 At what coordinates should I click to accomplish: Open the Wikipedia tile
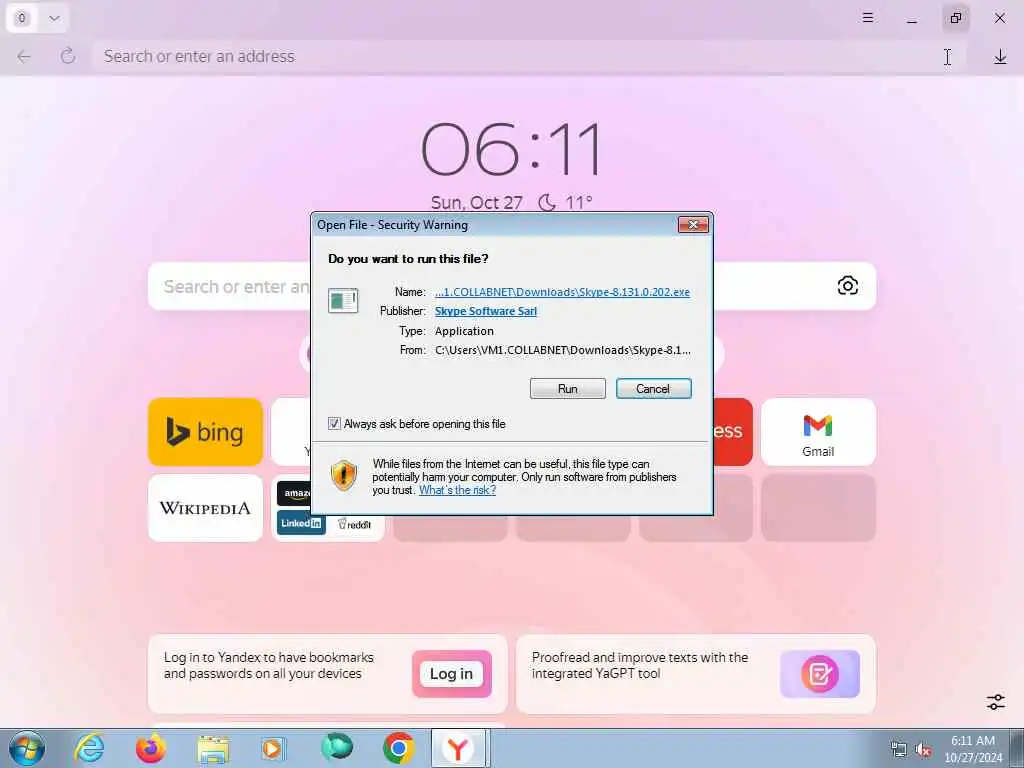click(205, 508)
